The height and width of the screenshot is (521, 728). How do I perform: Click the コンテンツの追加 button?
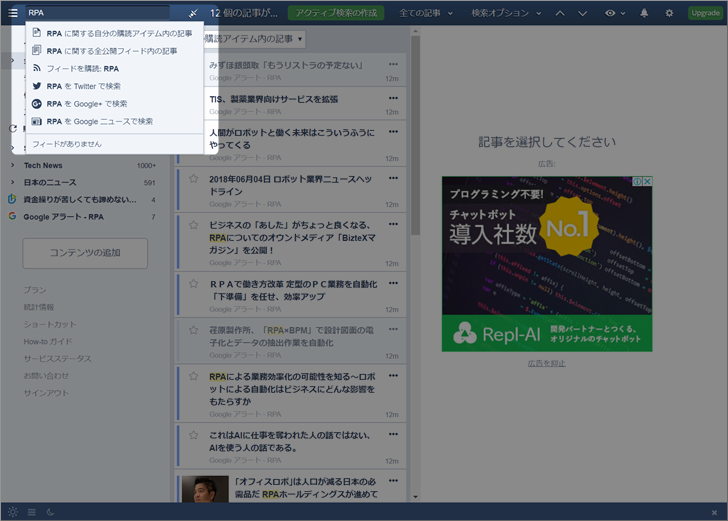[x=85, y=253]
